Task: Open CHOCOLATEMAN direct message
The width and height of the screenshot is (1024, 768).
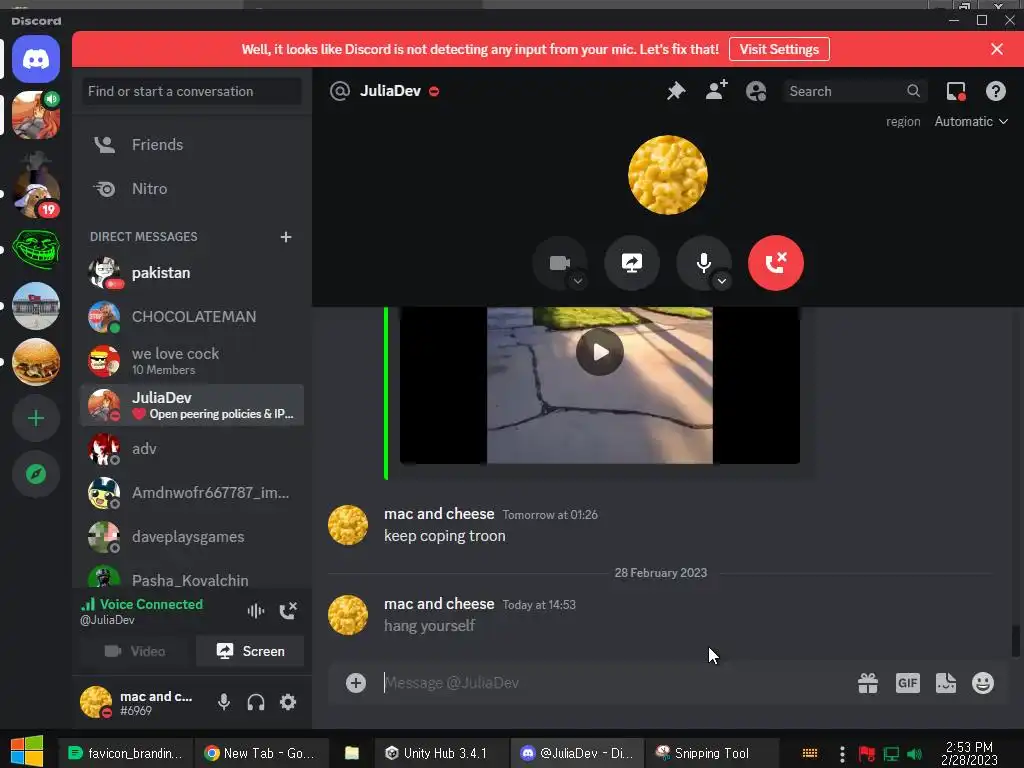Action: (x=192, y=317)
